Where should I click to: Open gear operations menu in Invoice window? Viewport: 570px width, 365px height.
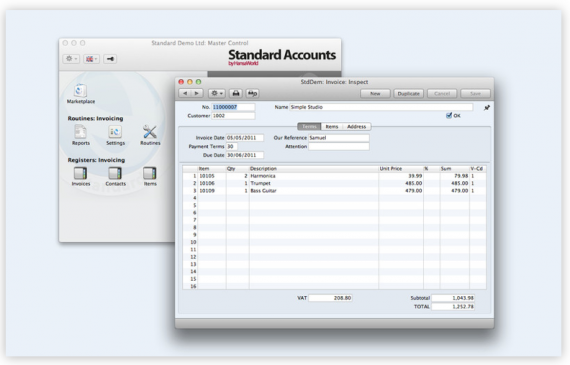217,93
